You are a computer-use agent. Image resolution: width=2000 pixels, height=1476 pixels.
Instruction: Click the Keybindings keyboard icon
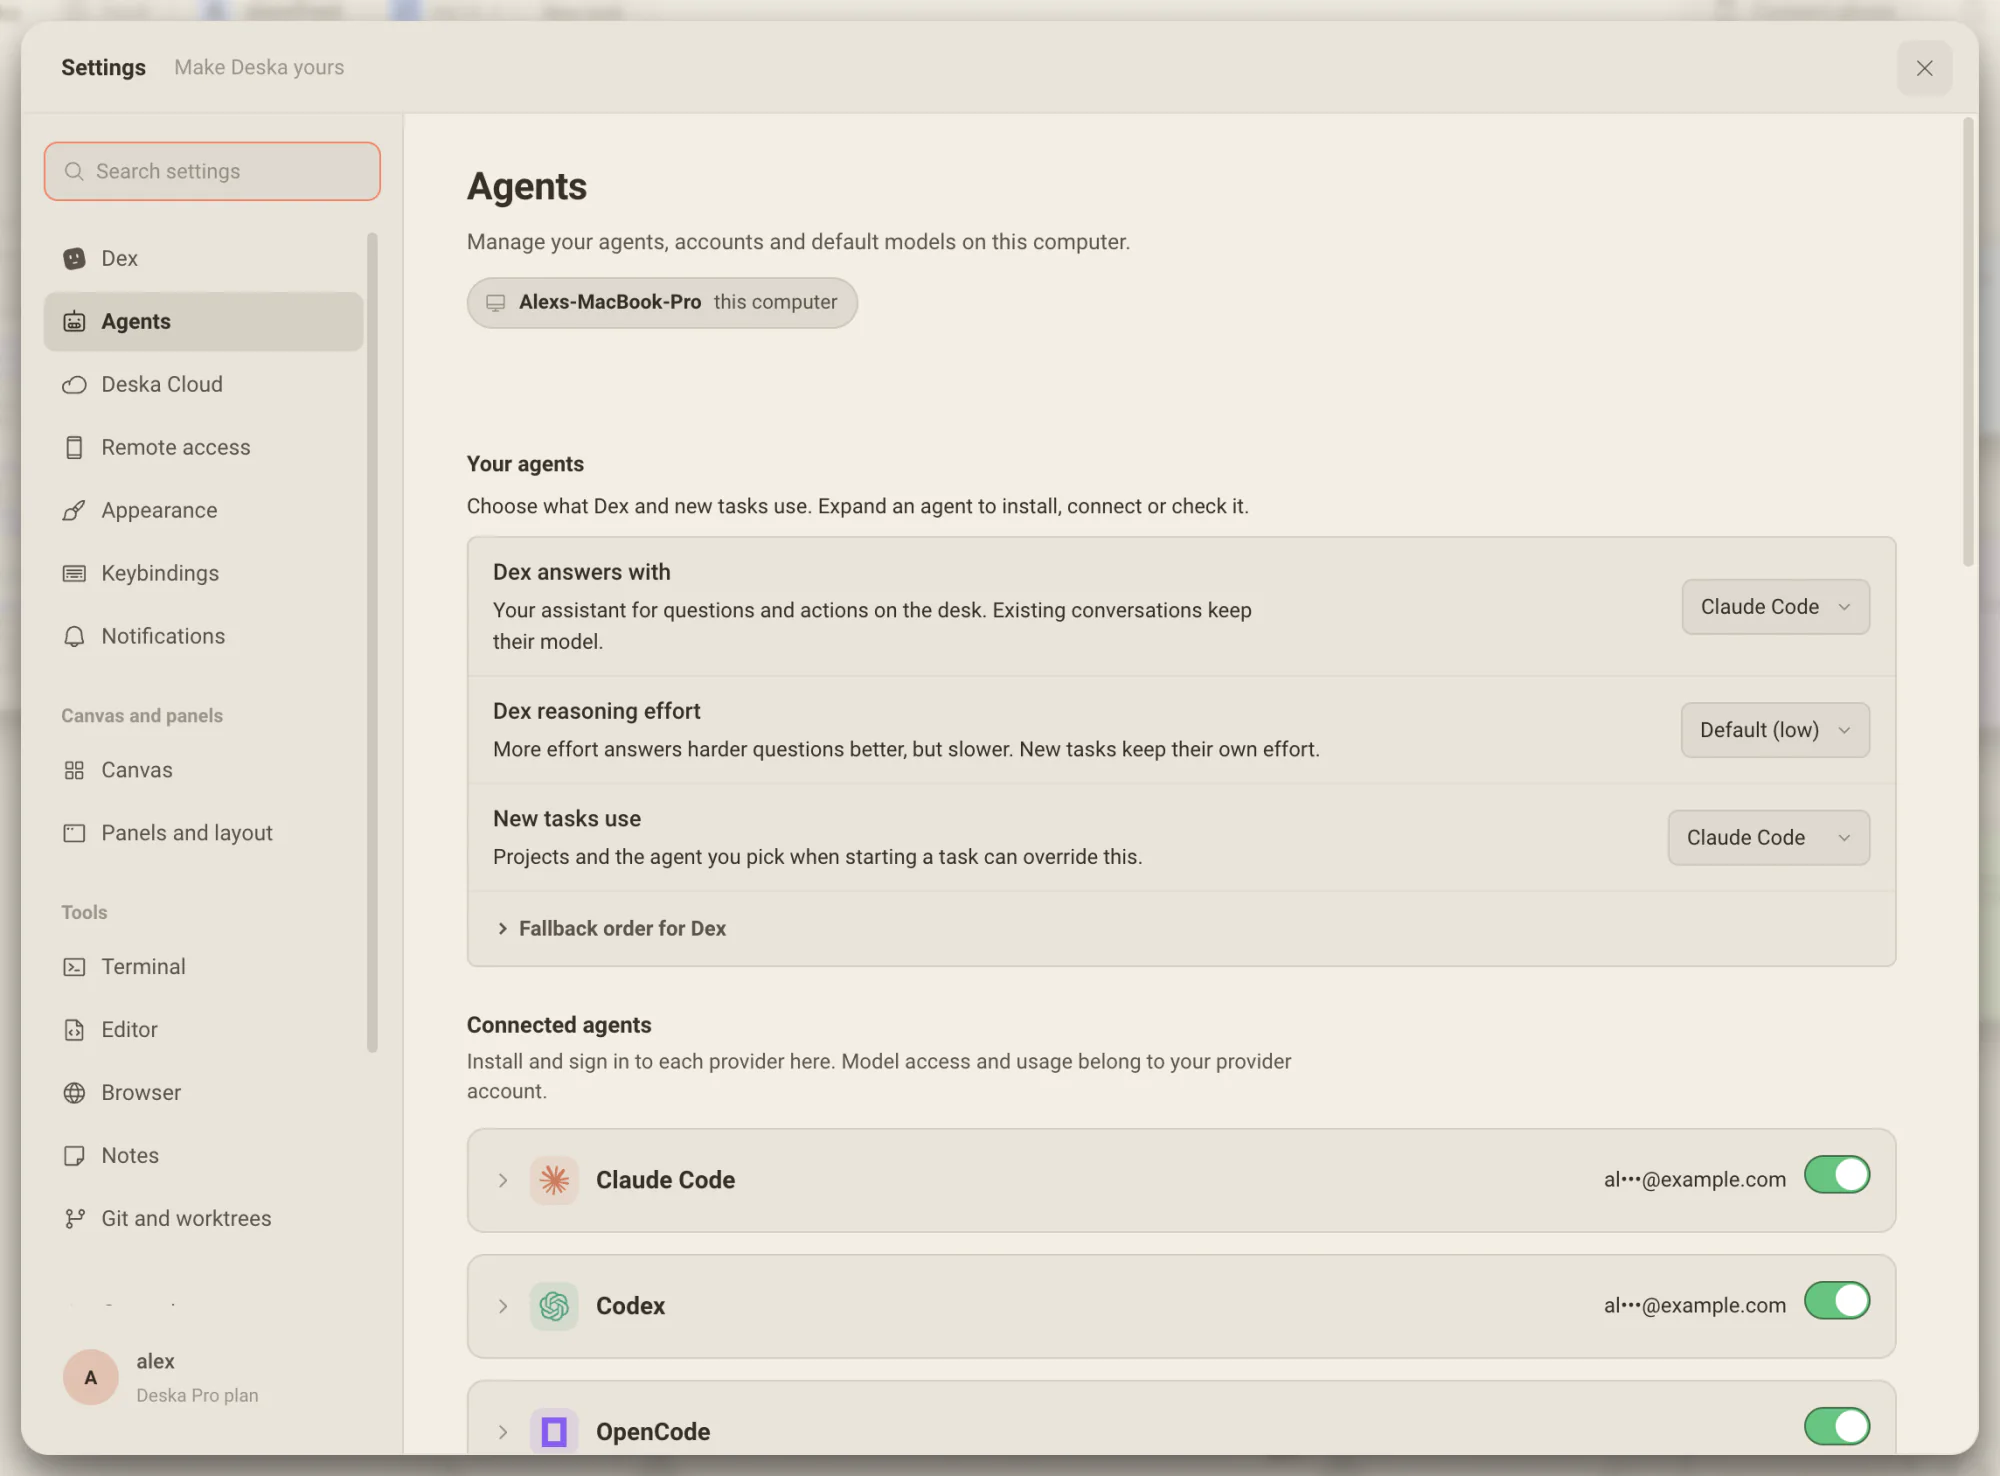click(x=74, y=573)
